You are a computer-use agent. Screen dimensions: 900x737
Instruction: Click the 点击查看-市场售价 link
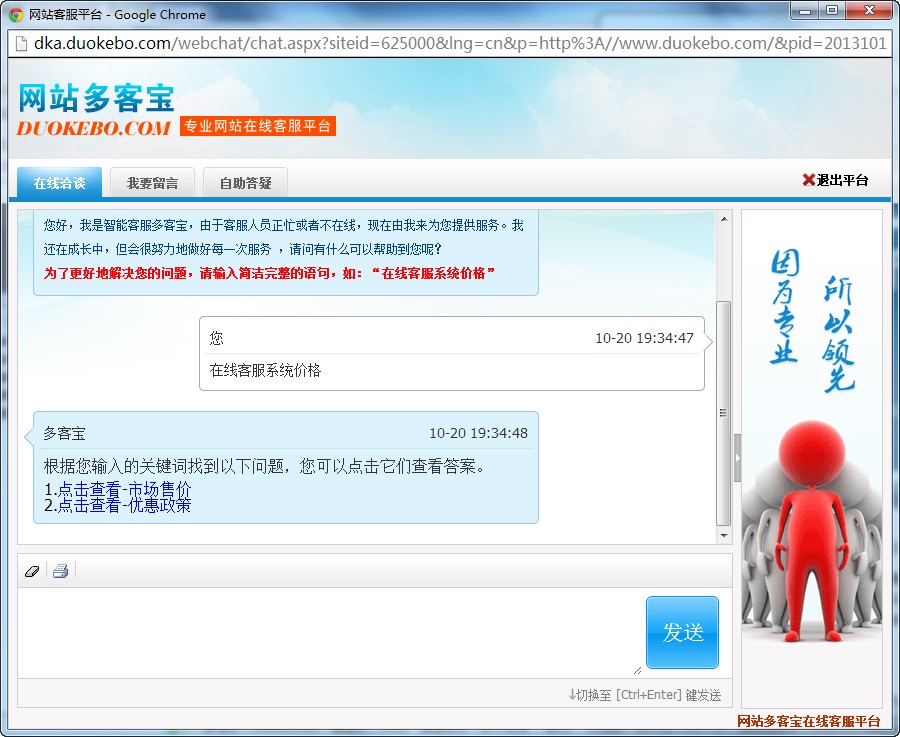[x=124, y=489]
